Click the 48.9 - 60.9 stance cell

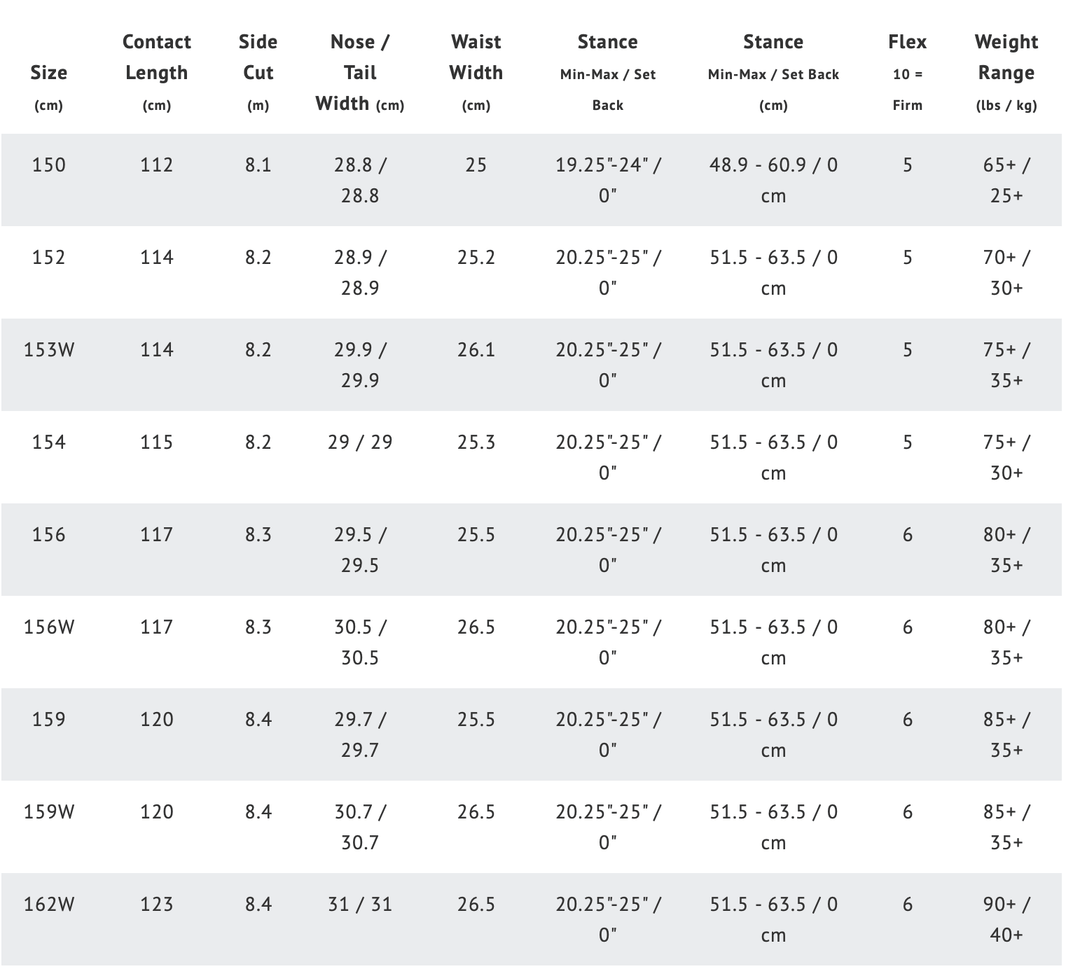(773, 180)
